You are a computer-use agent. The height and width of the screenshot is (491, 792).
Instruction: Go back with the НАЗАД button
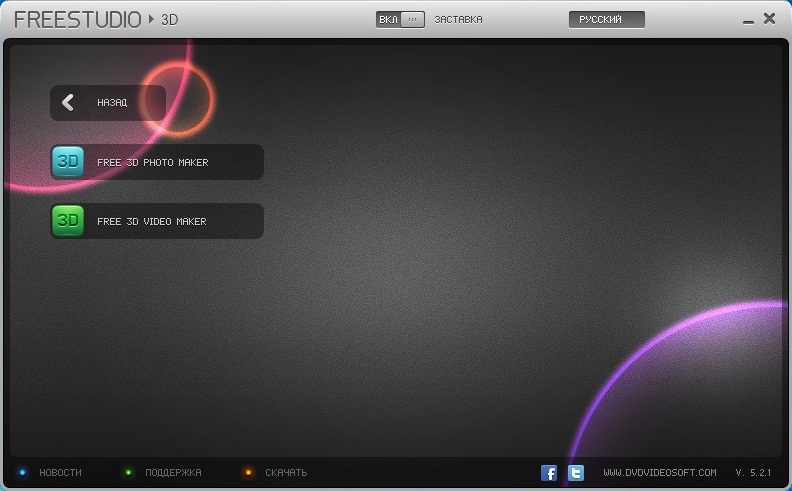tap(112, 102)
